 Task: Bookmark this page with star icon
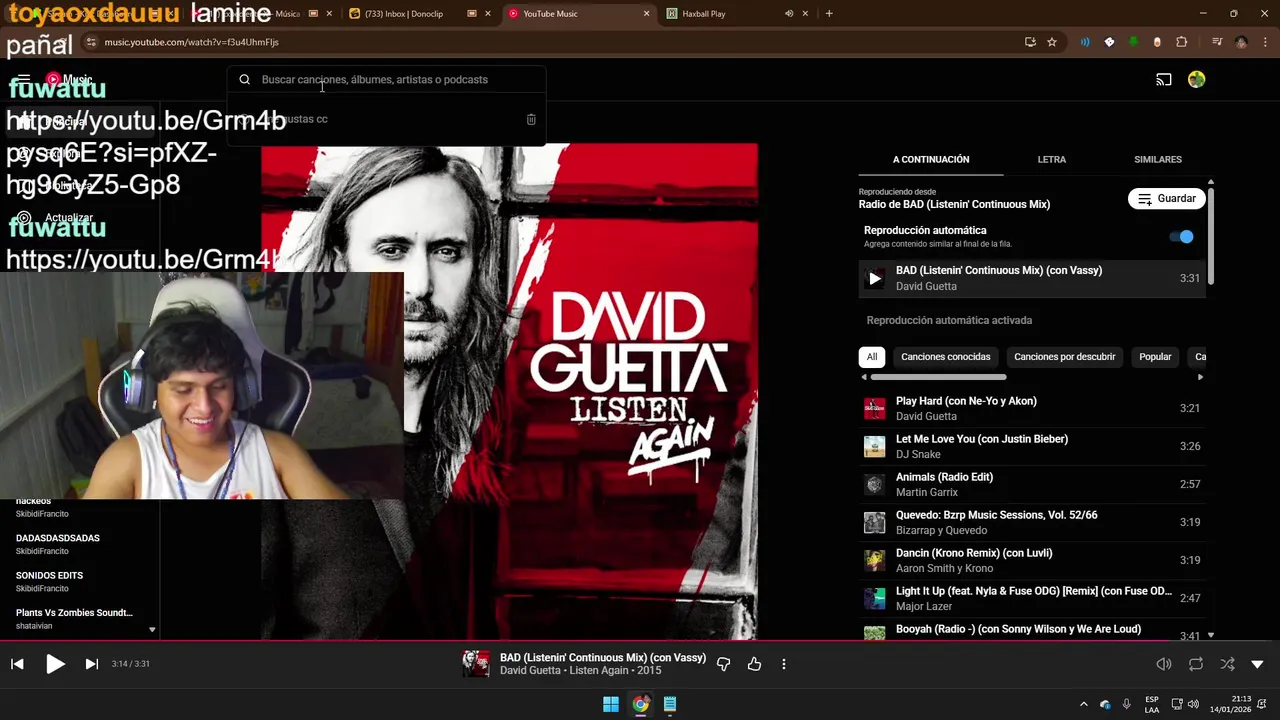(x=1052, y=42)
